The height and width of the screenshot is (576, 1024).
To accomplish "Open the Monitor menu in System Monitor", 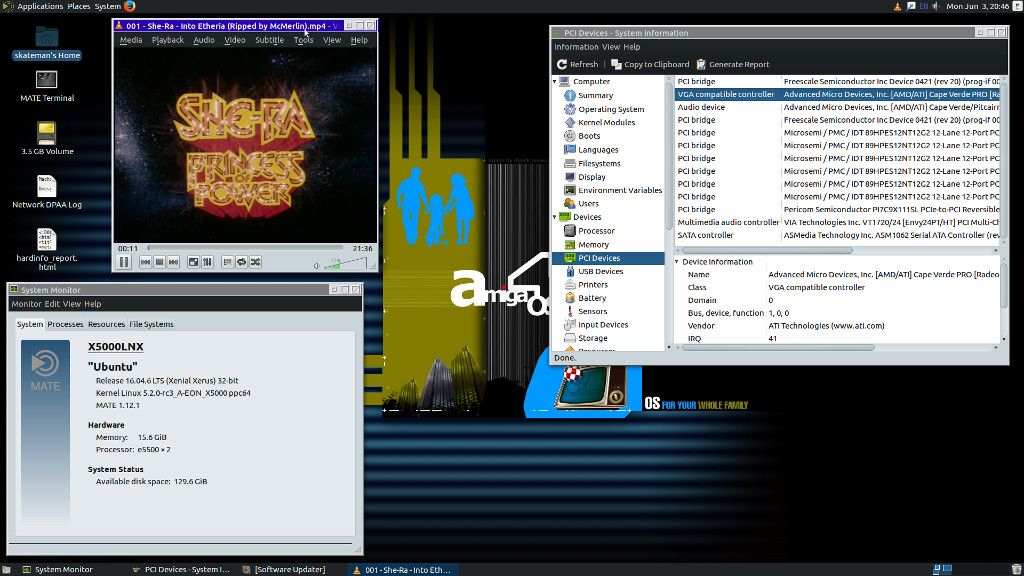I will pos(26,304).
